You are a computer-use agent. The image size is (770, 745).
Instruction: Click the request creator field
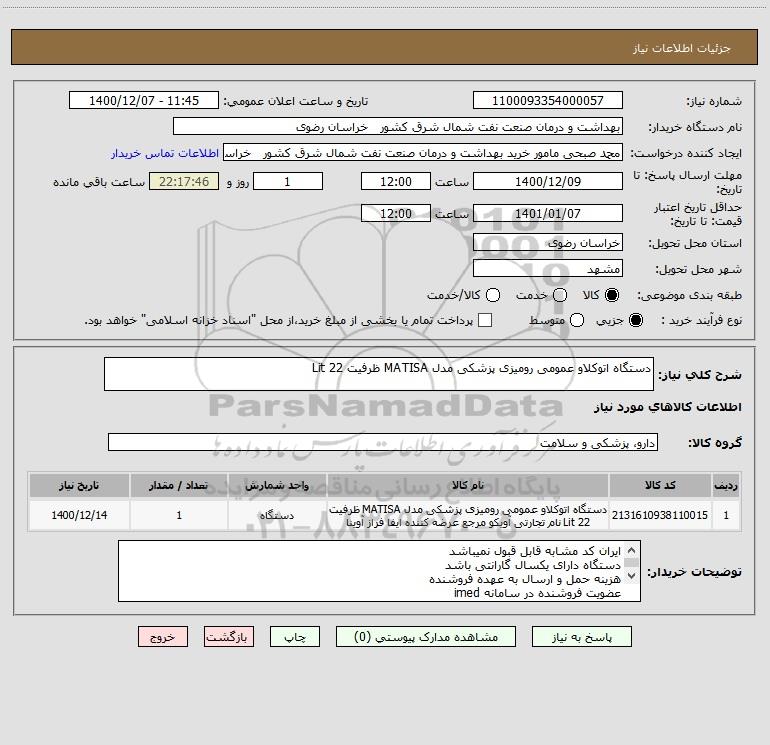pos(423,152)
